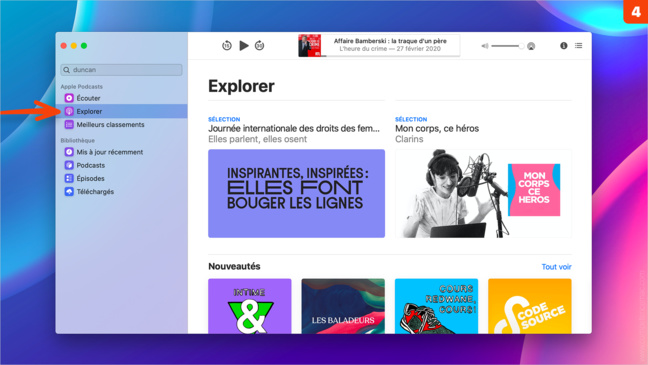
Task: Click the now playing episode artwork
Action: (310, 45)
